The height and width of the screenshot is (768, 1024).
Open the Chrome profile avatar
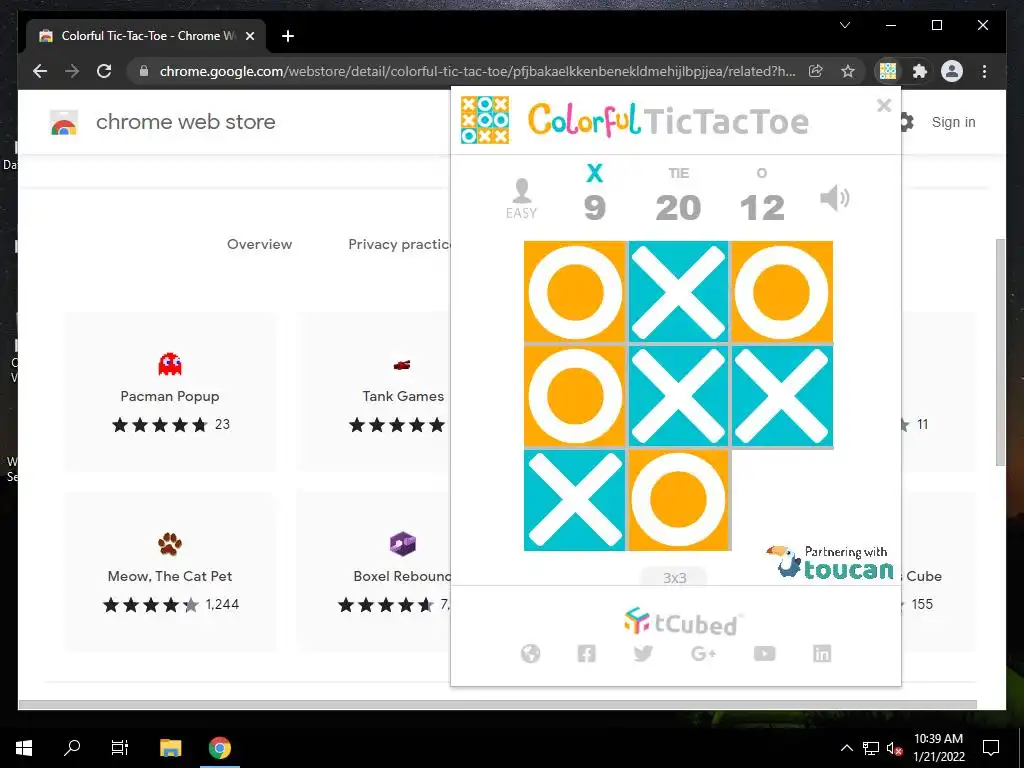click(952, 71)
